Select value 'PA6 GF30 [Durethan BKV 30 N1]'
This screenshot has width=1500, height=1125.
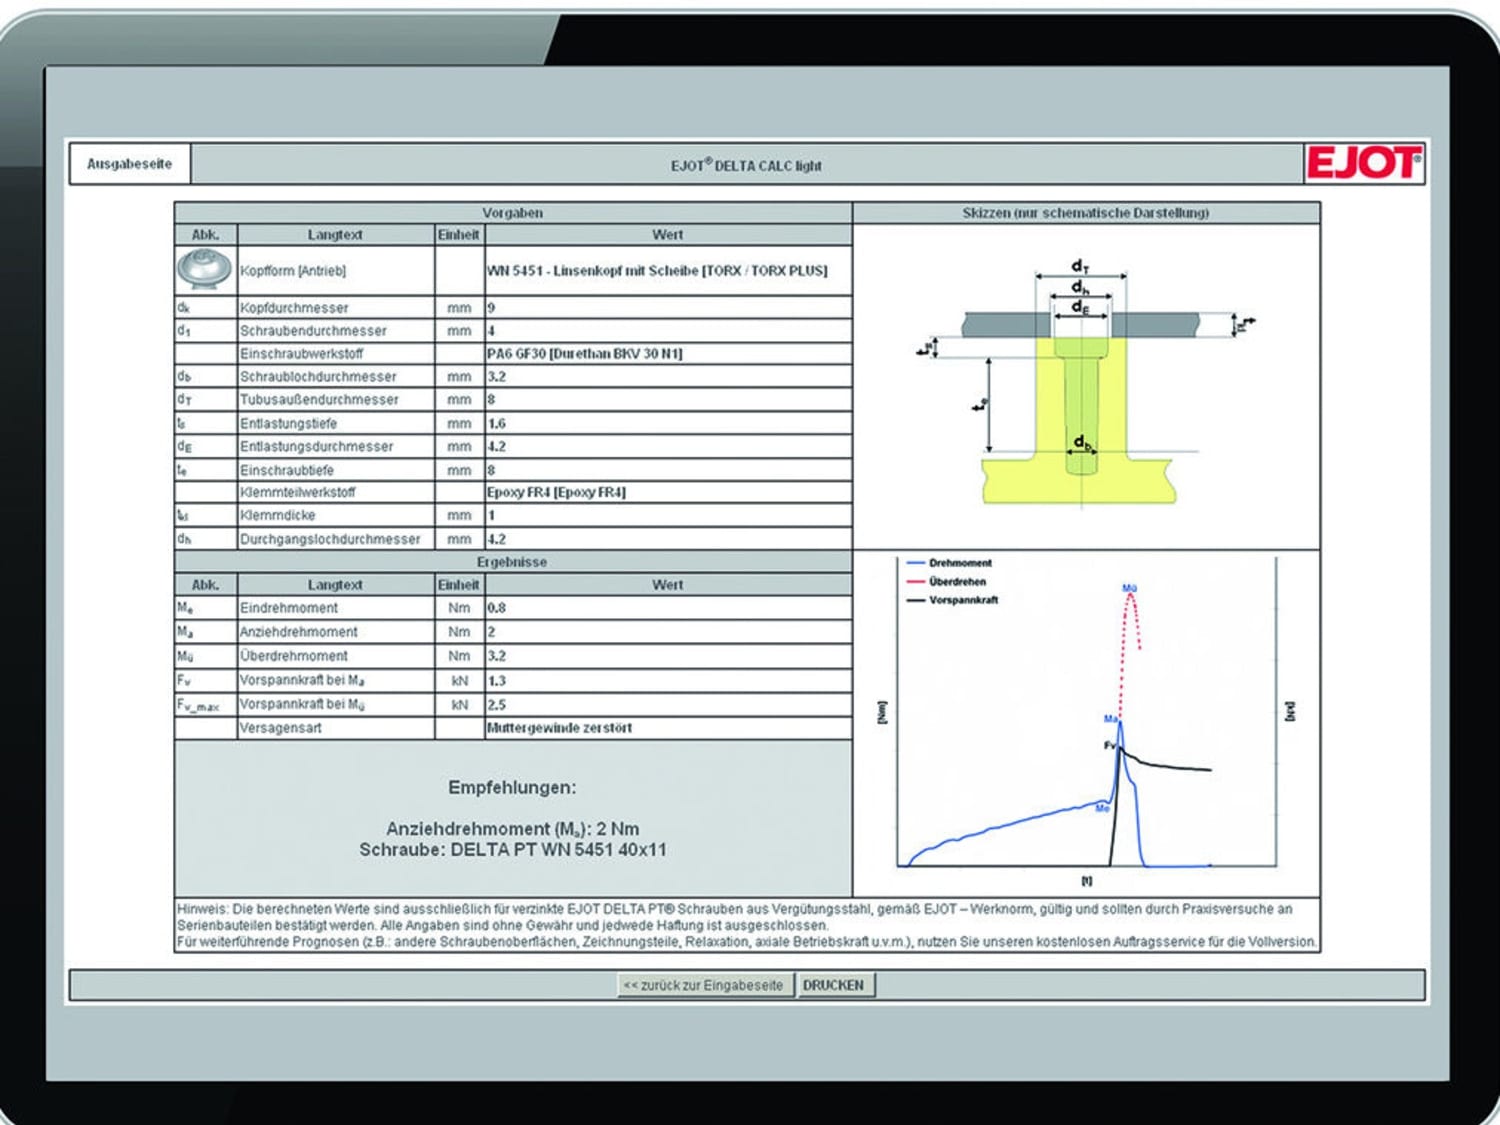[585, 354]
